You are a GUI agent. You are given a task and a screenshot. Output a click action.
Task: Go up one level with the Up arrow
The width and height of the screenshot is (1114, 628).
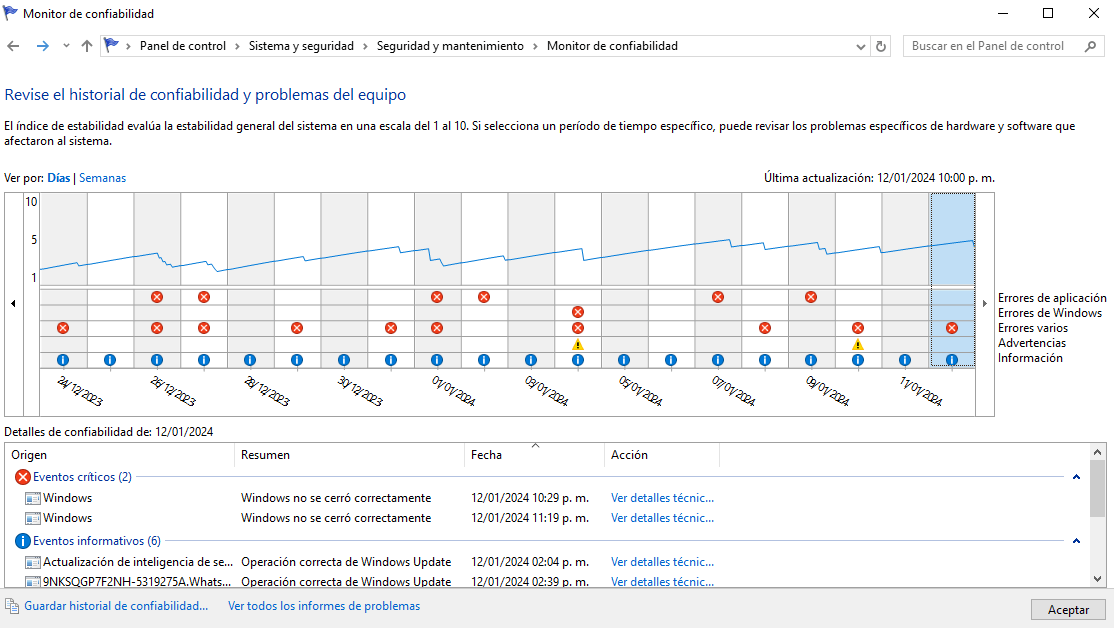[x=87, y=46]
